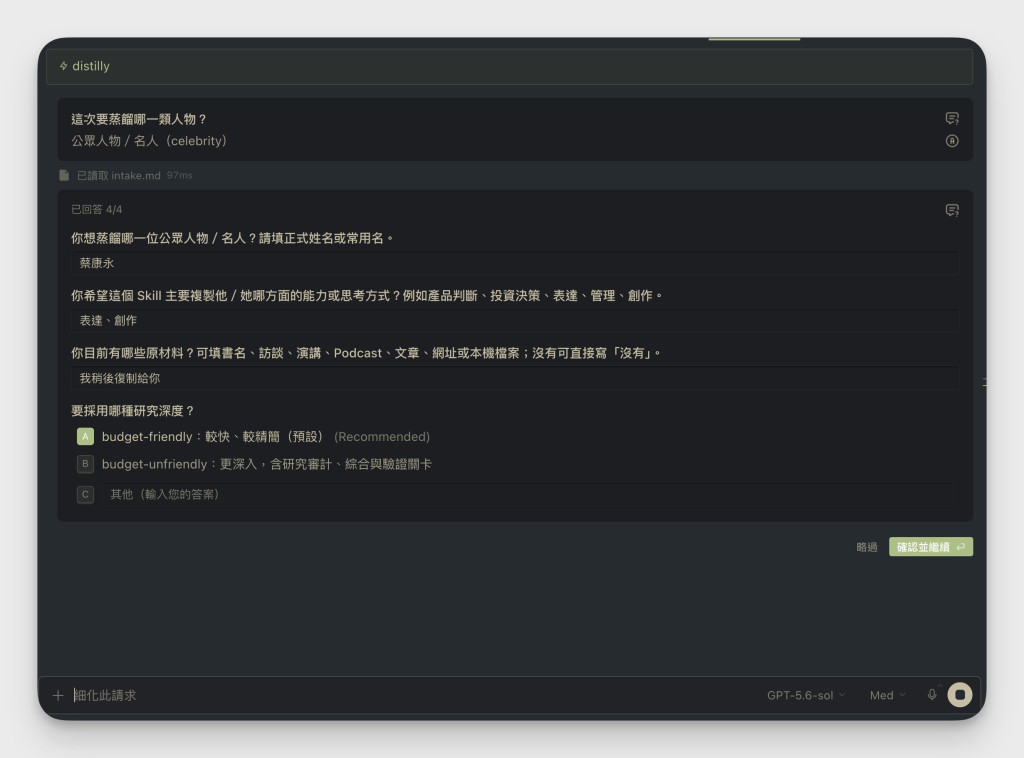
Task: Stop generation with the round stop button
Action: pyautogui.click(x=960, y=695)
